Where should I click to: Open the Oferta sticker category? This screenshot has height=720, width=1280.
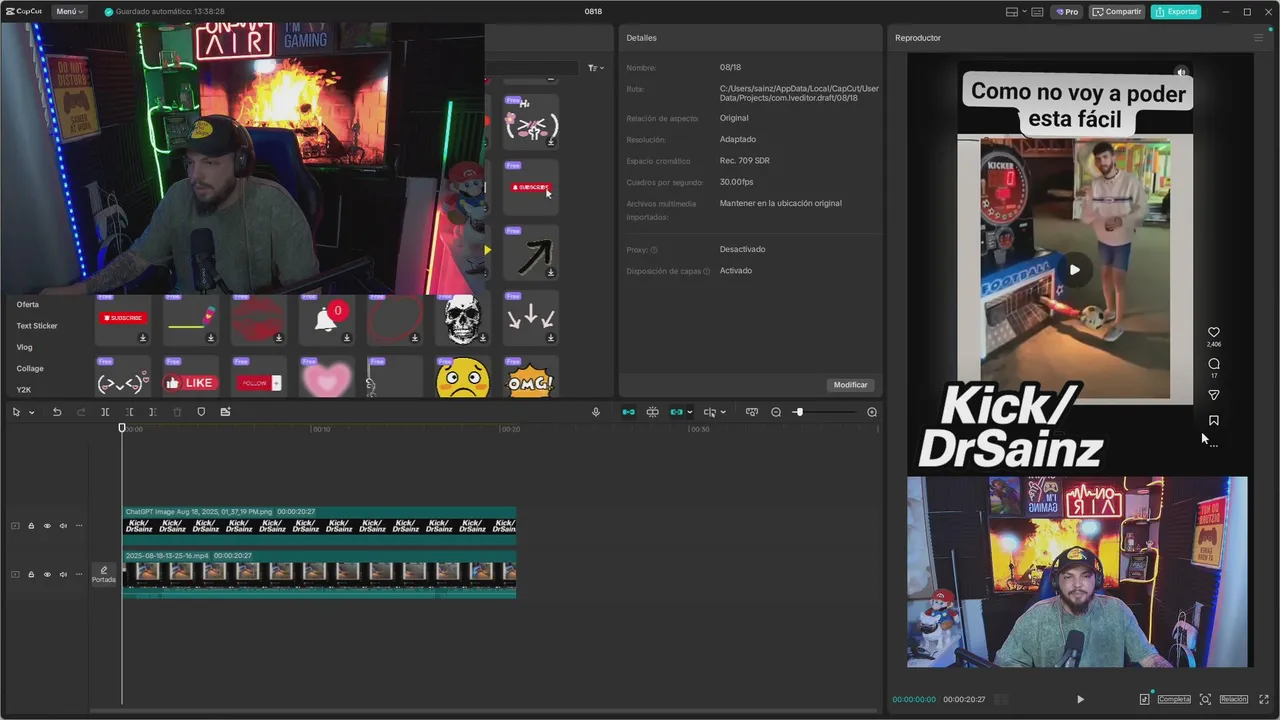[x=28, y=304]
